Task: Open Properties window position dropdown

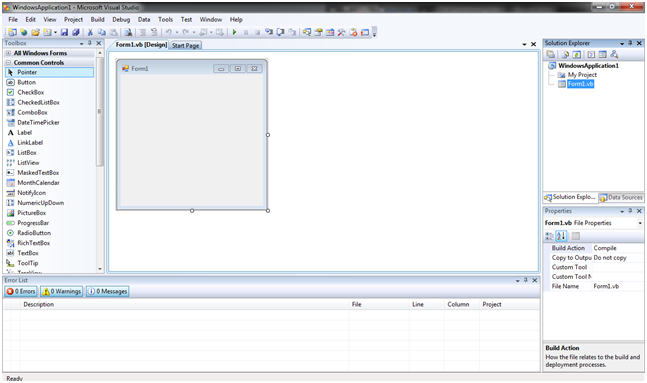Action: point(622,211)
